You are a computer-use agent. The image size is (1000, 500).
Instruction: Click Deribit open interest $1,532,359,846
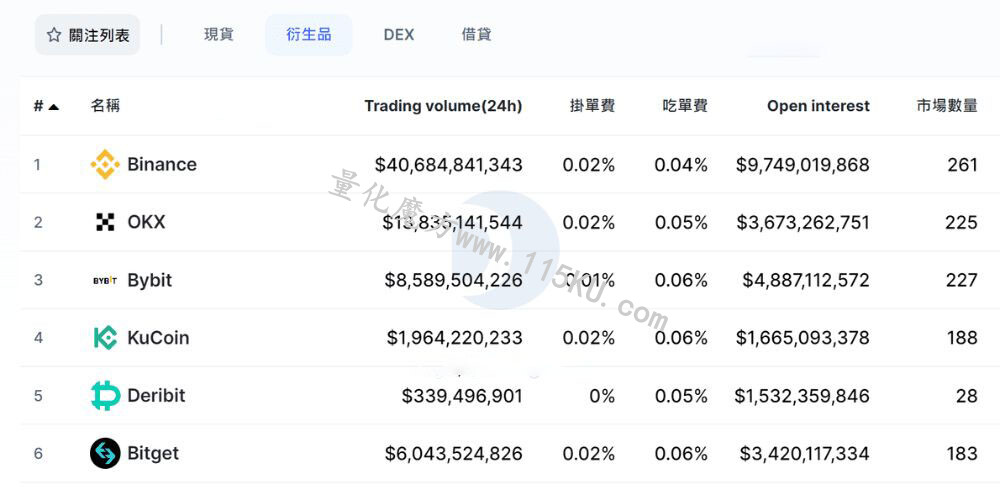tap(802, 396)
